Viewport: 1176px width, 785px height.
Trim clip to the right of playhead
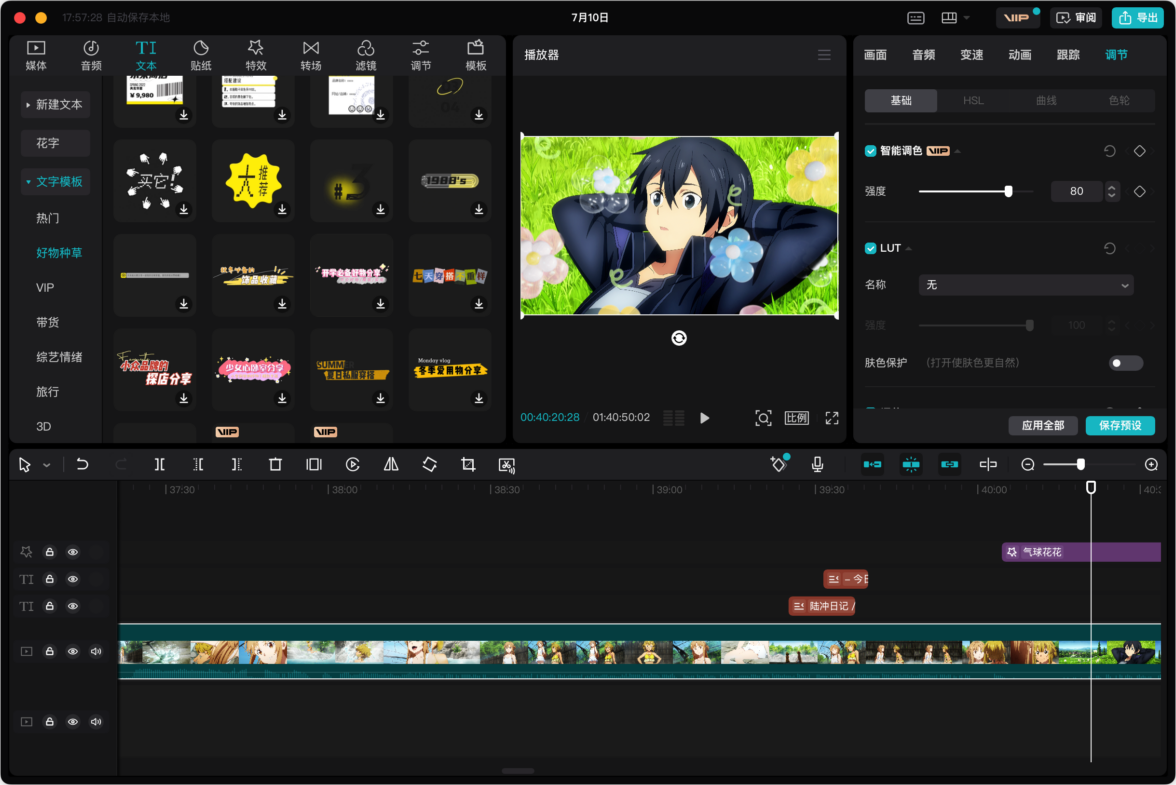236,465
